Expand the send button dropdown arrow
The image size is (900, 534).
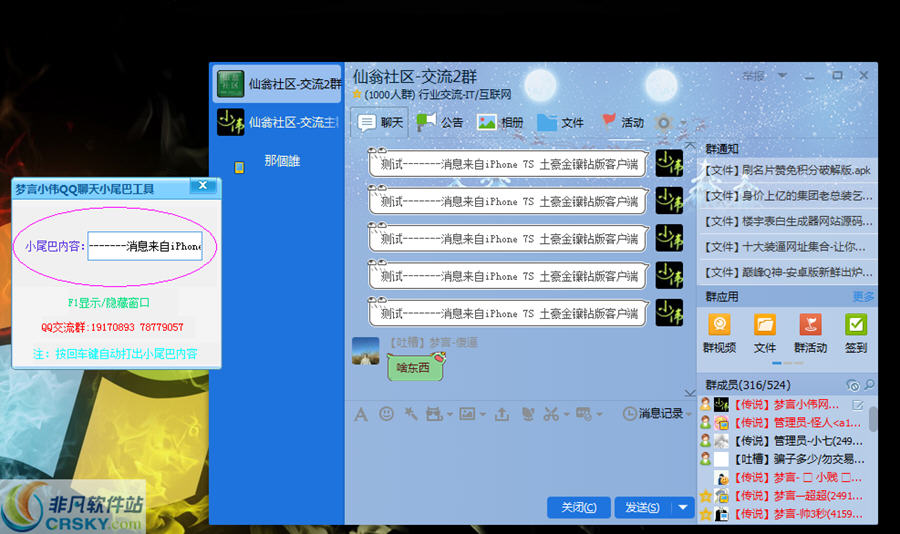(684, 507)
